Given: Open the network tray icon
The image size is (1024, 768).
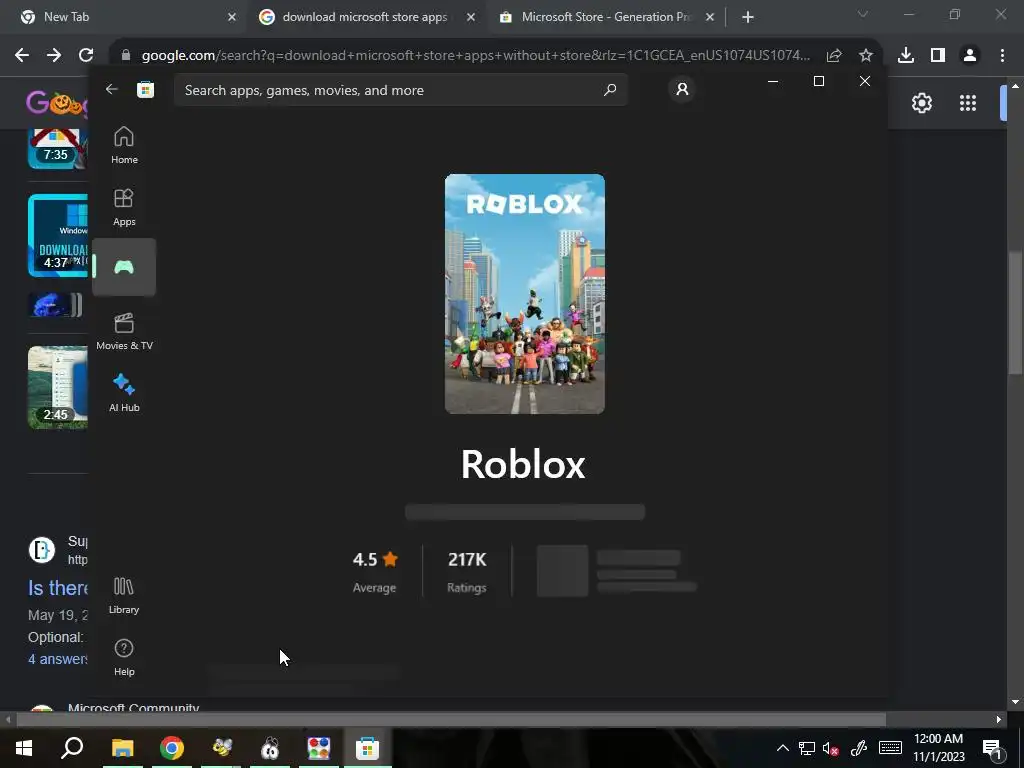Looking at the screenshot, I should click(807, 748).
